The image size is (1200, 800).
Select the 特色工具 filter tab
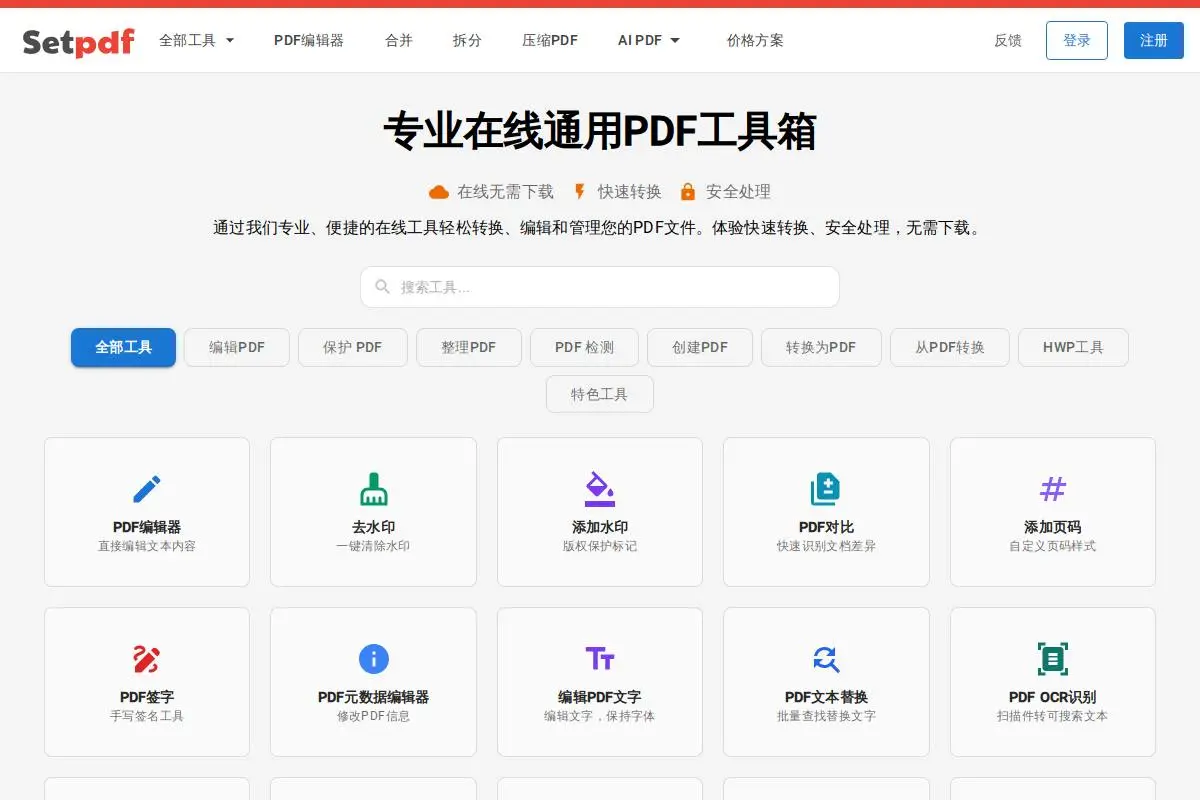click(x=600, y=394)
